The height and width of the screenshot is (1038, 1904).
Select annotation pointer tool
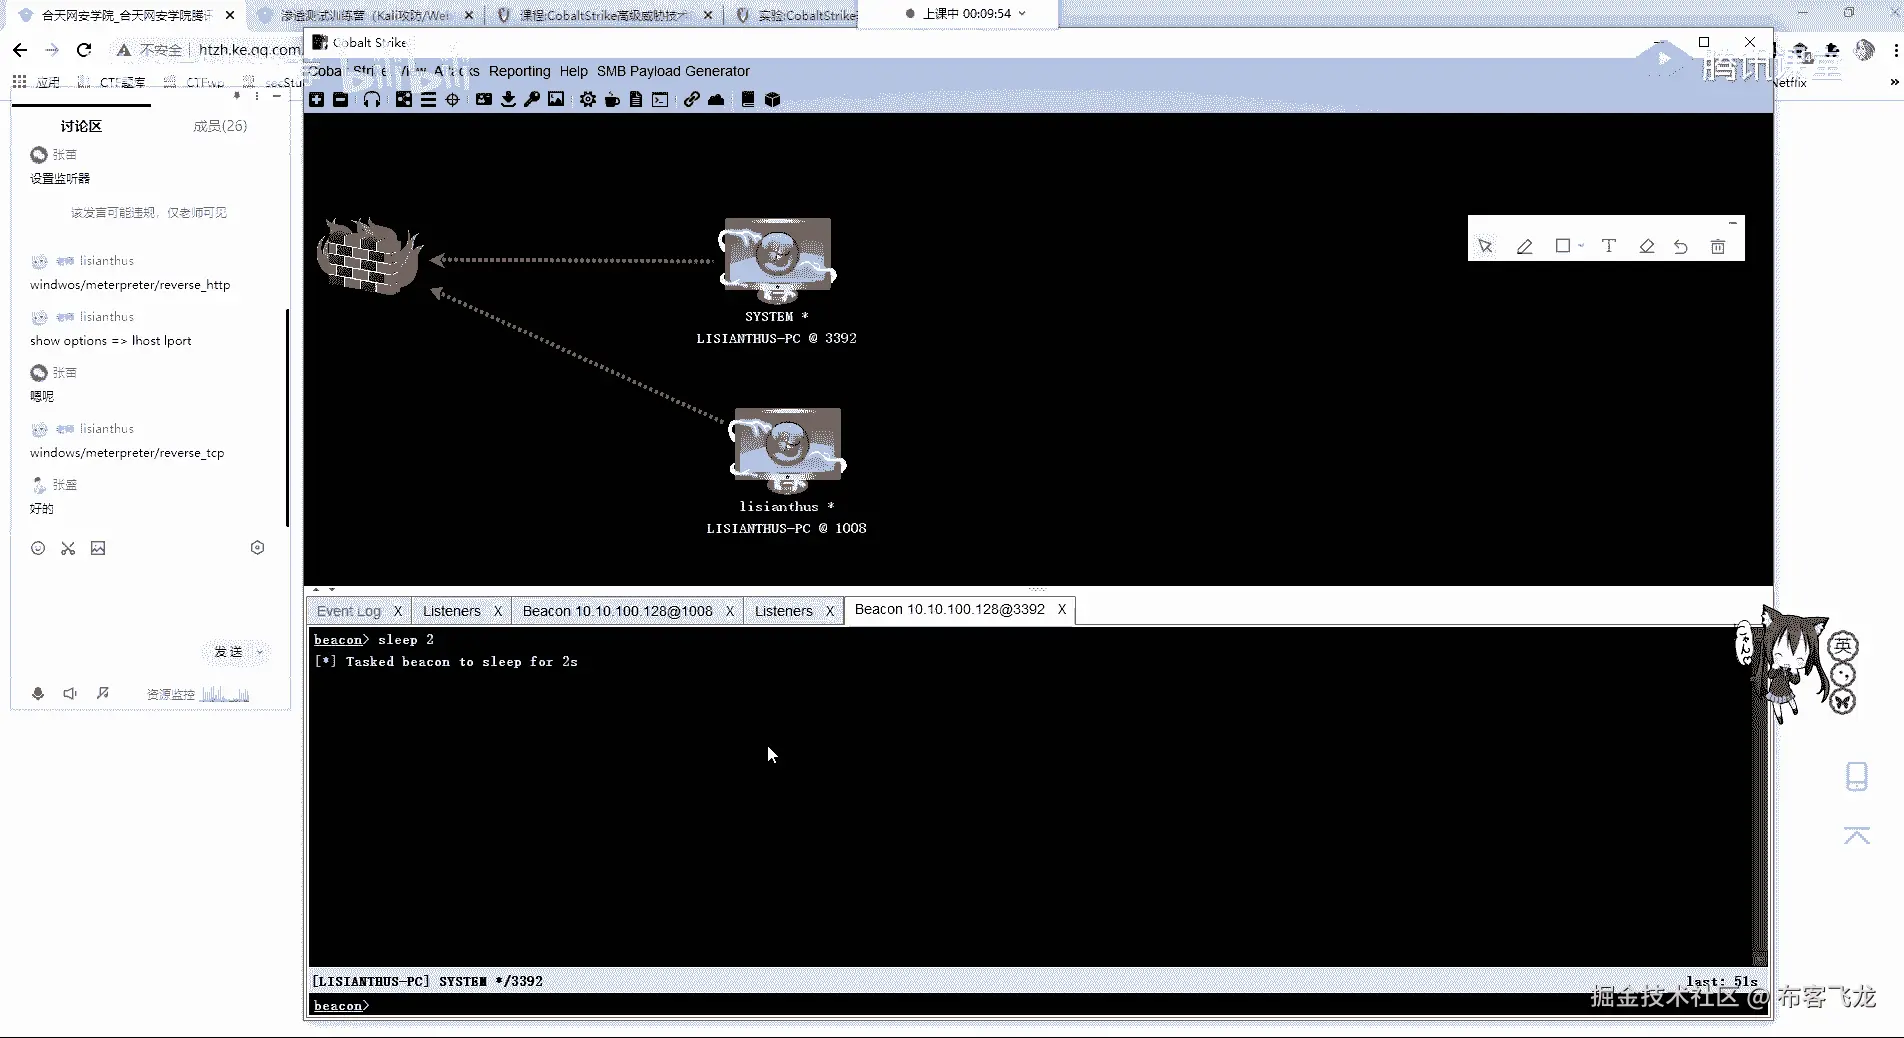pos(1485,246)
